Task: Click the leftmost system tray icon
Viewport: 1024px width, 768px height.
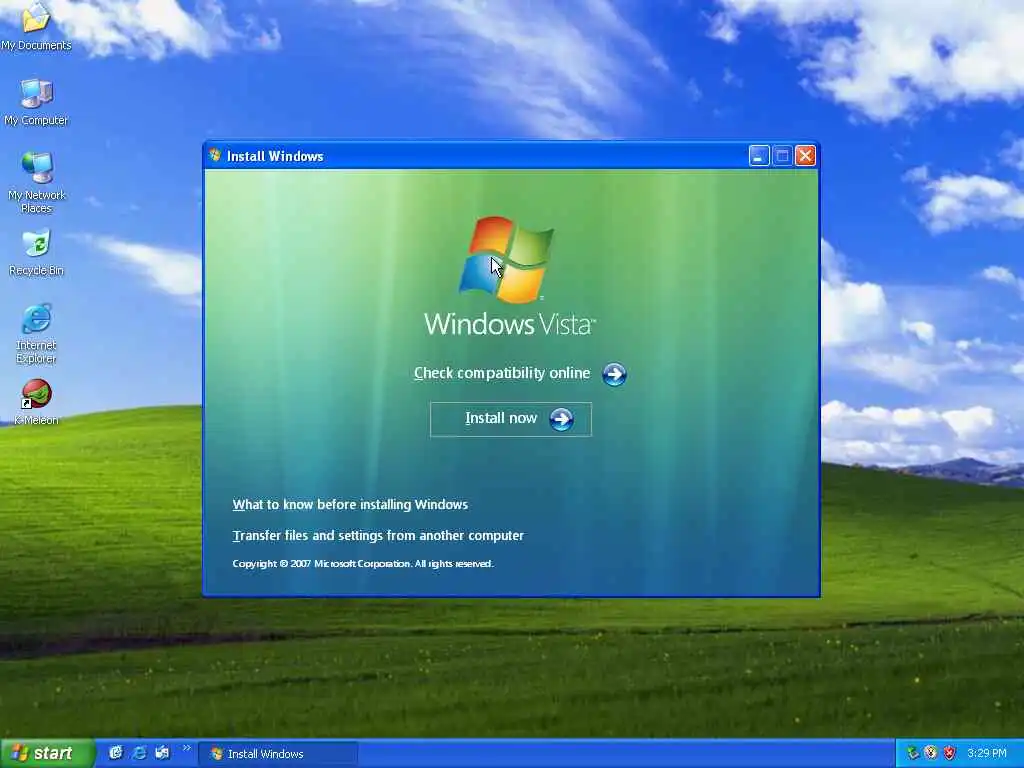Action: coord(913,753)
